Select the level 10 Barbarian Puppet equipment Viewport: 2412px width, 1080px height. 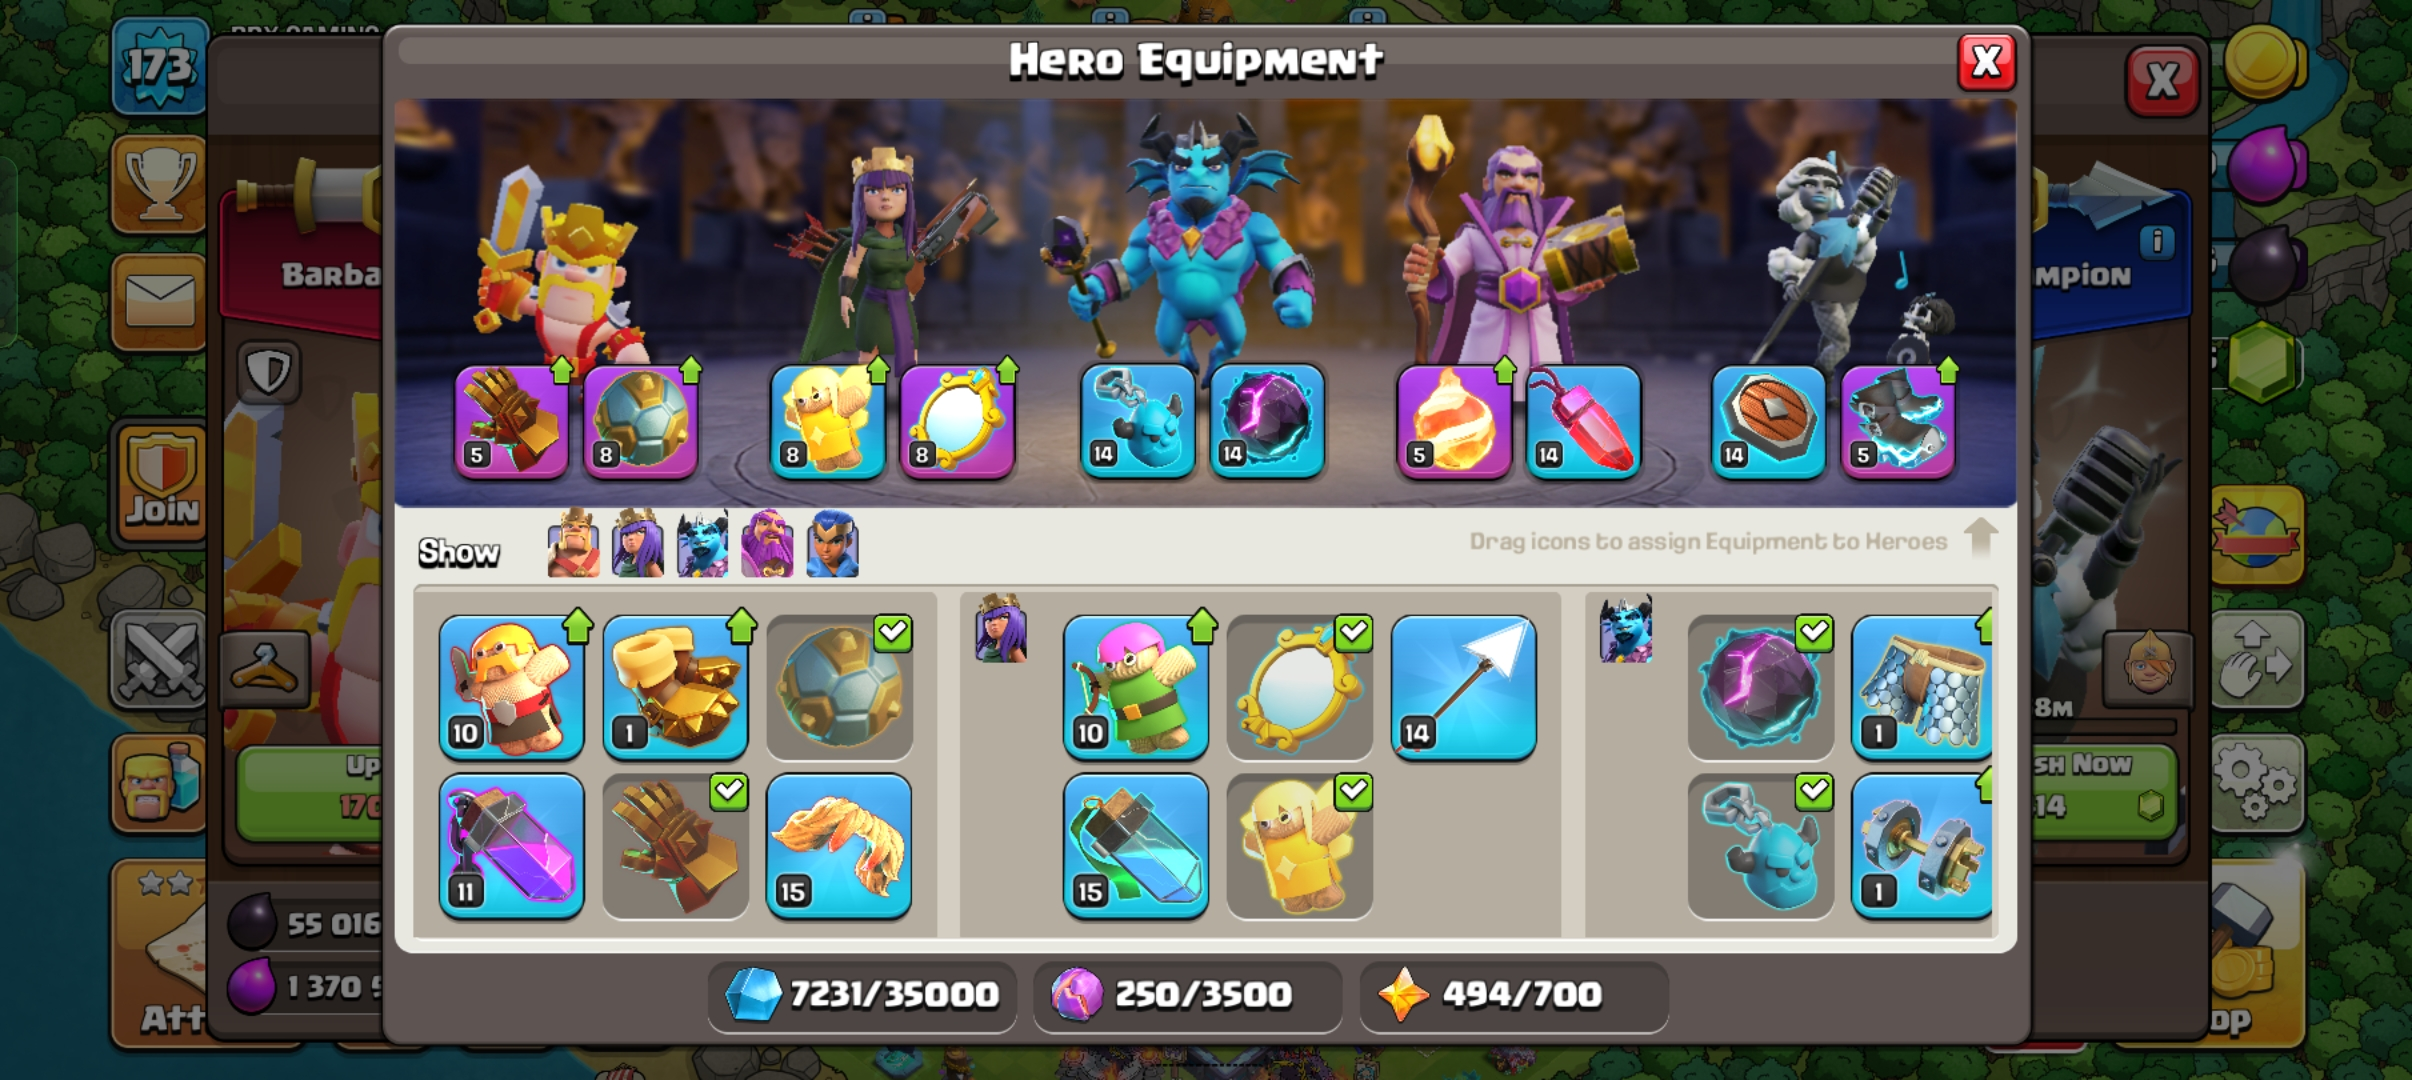[511, 687]
